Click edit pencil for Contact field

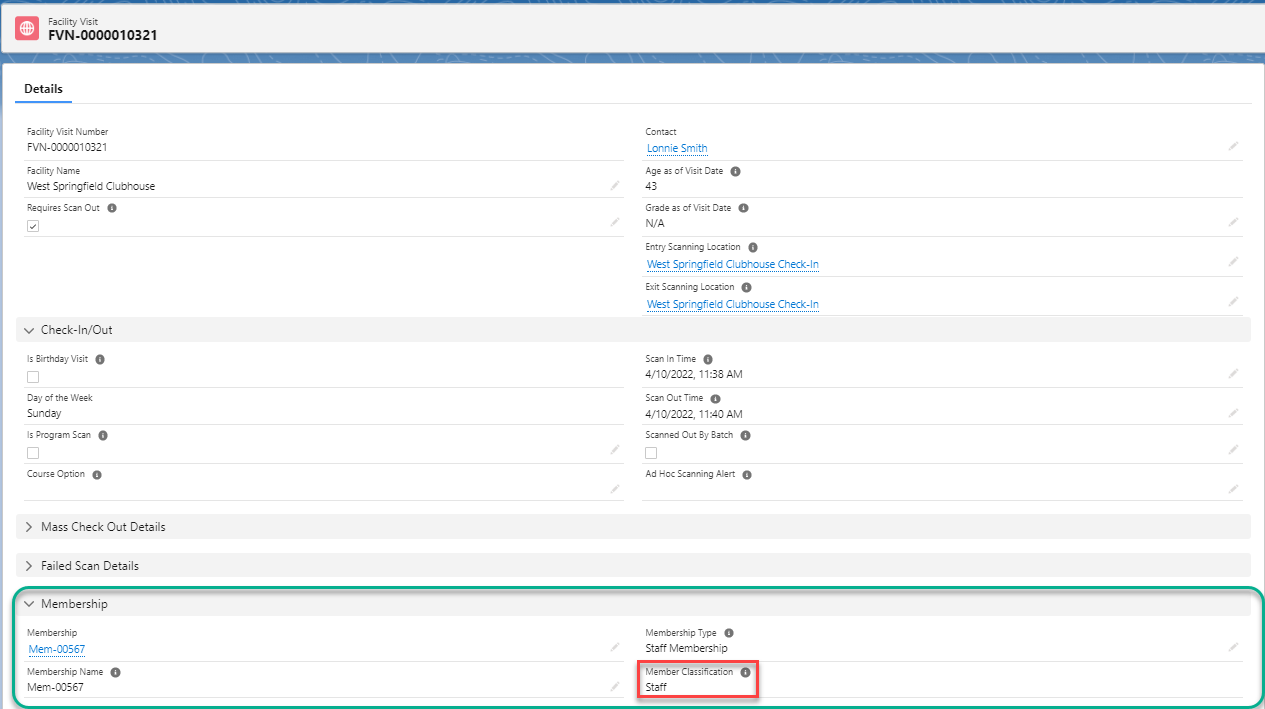(1233, 146)
